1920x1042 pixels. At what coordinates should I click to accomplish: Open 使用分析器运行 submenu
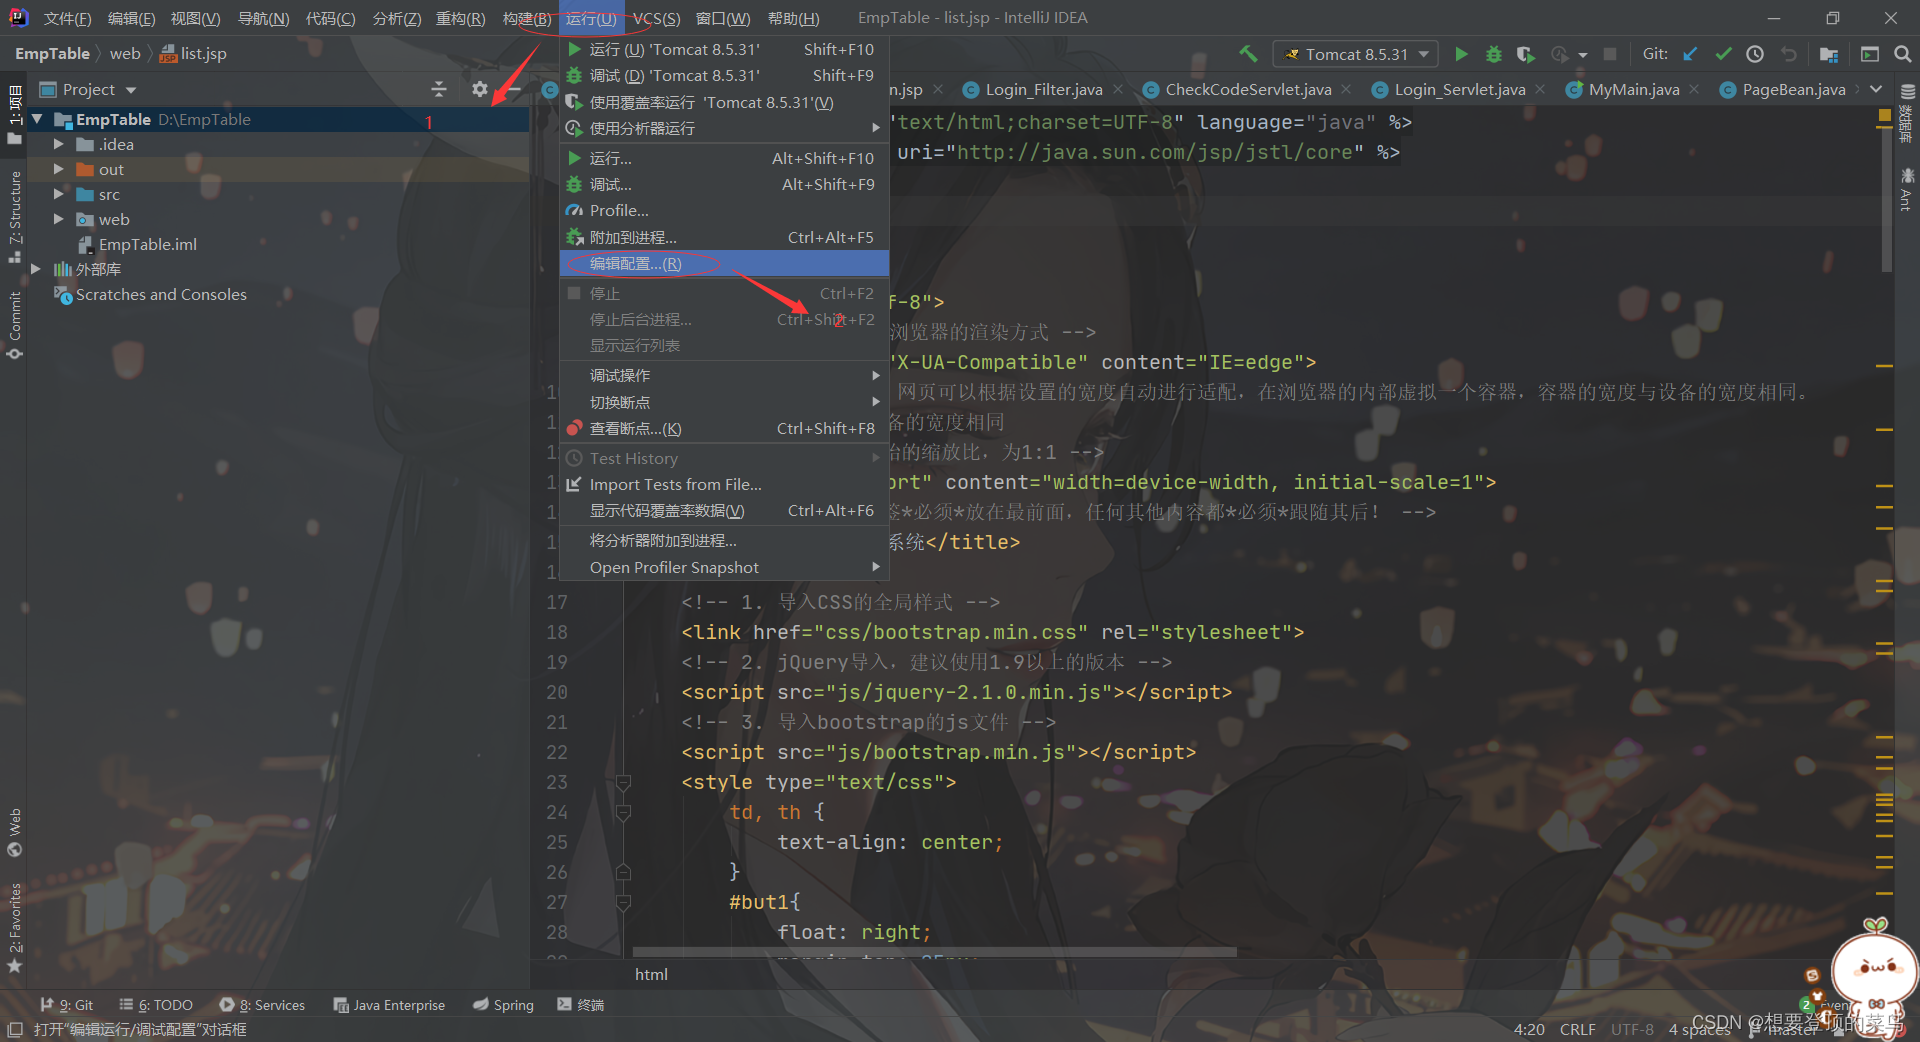(724, 128)
